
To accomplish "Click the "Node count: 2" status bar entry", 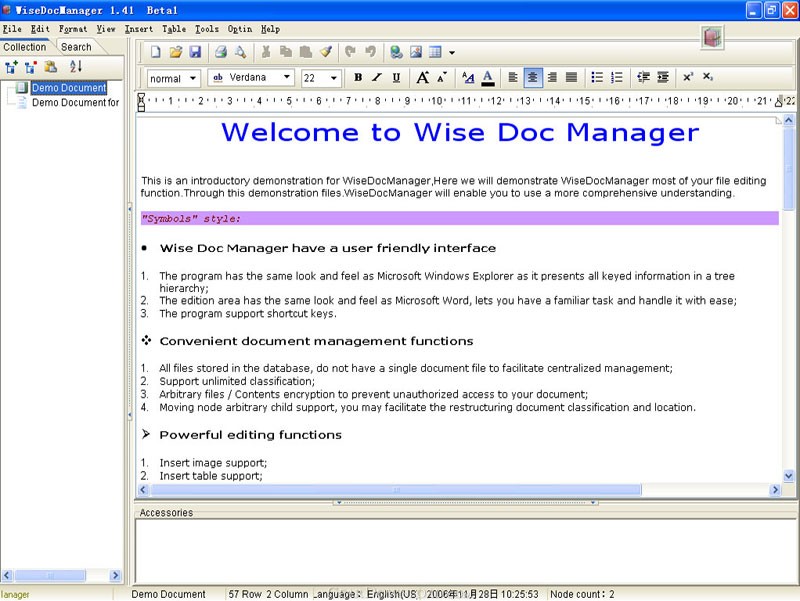I will coord(582,594).
